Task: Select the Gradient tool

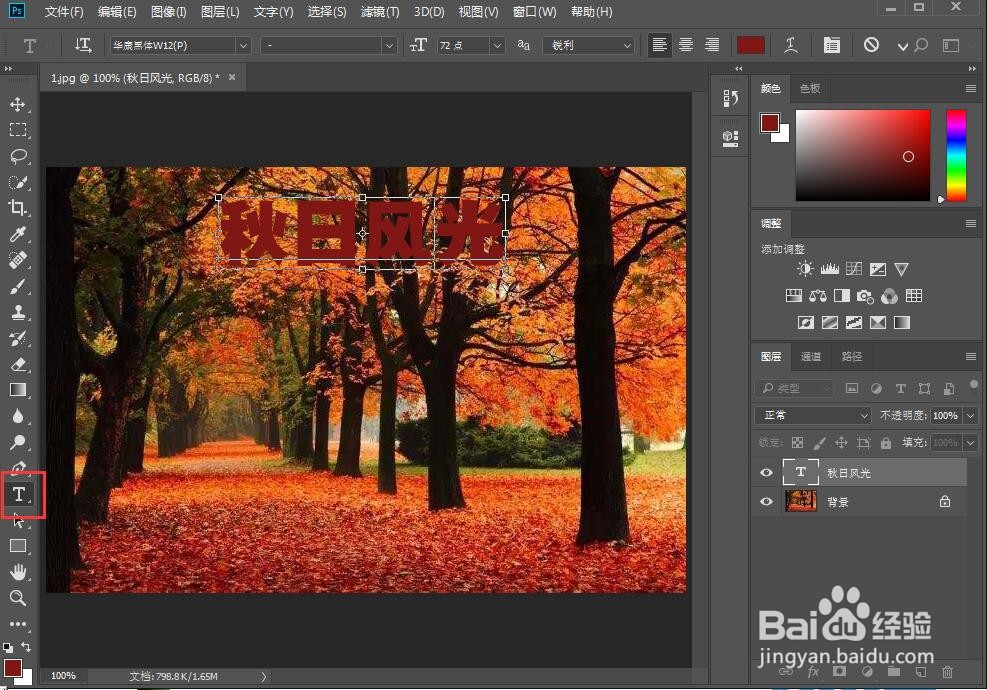Action: click(18, 390)
